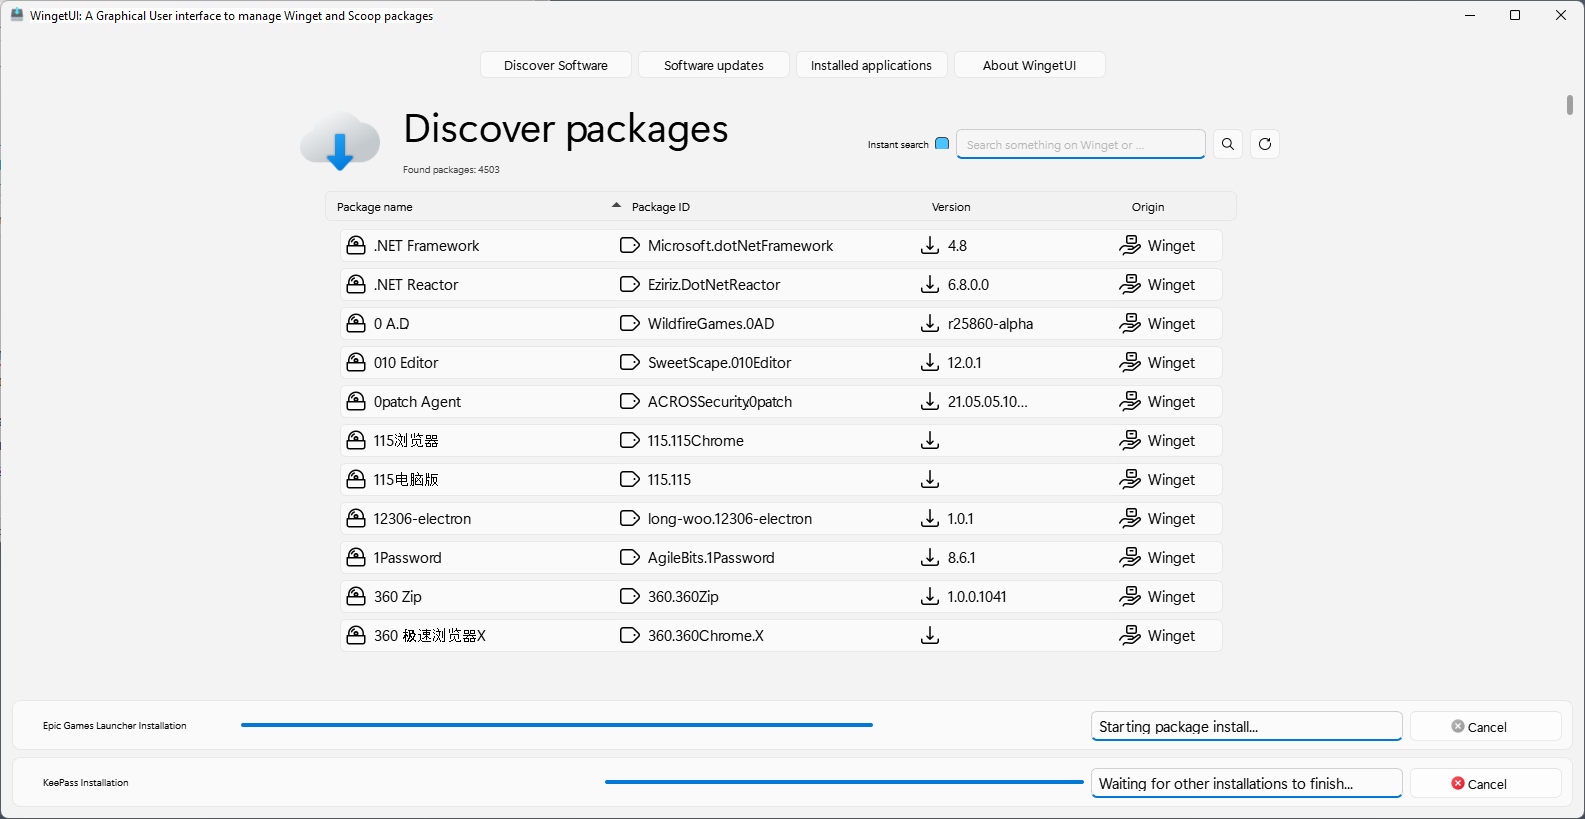
Task: Sort by the Package ID column header
Action: (661, 207)
